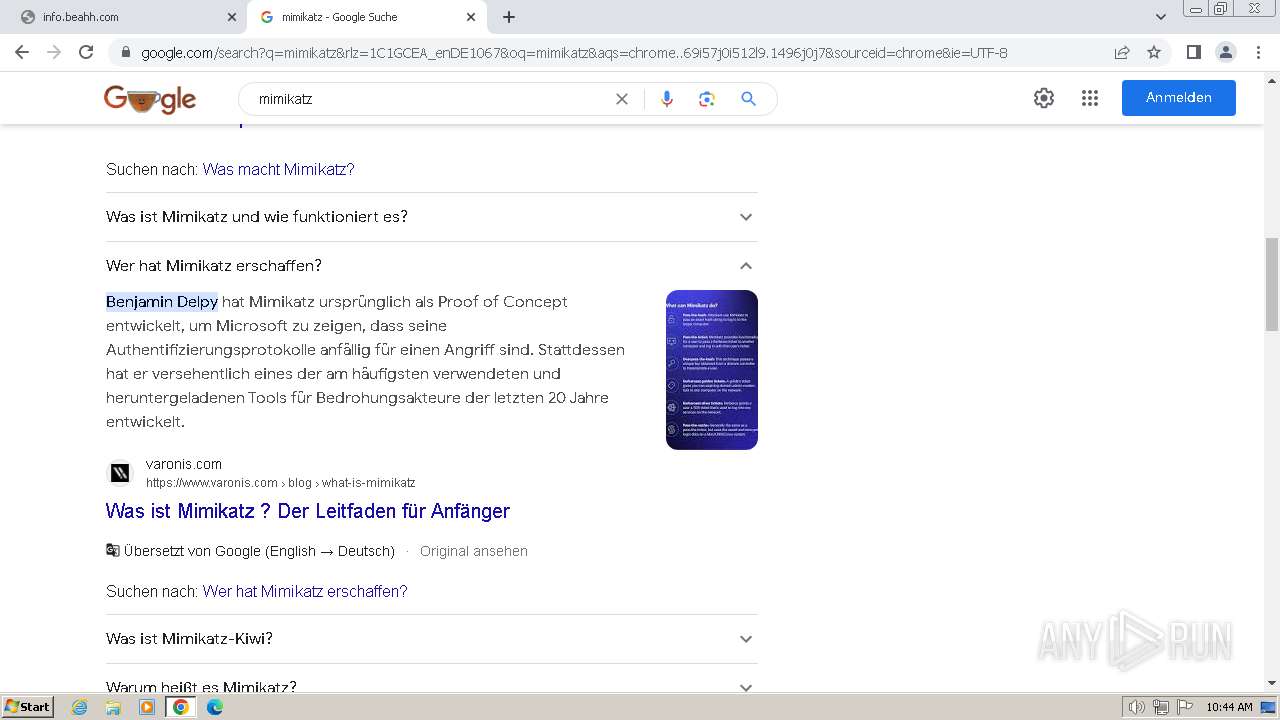Launch Internet Explorer from taskbar

80,707
